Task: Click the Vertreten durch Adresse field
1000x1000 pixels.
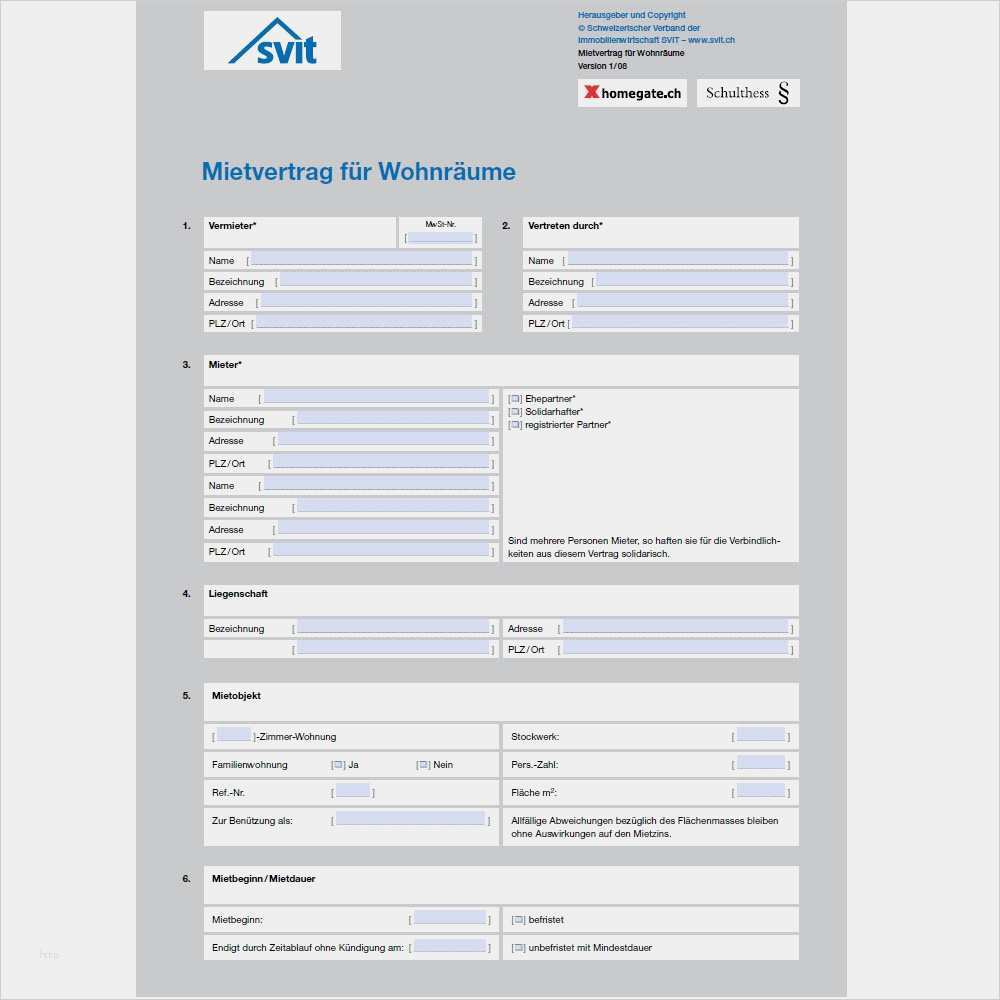Action: [681, 301]
